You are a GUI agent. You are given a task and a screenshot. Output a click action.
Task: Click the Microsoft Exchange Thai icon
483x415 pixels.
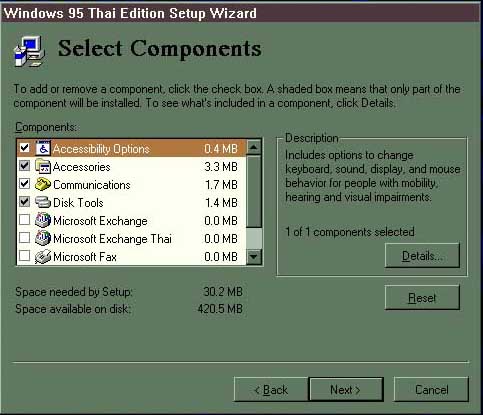click(x=43, y=238)
